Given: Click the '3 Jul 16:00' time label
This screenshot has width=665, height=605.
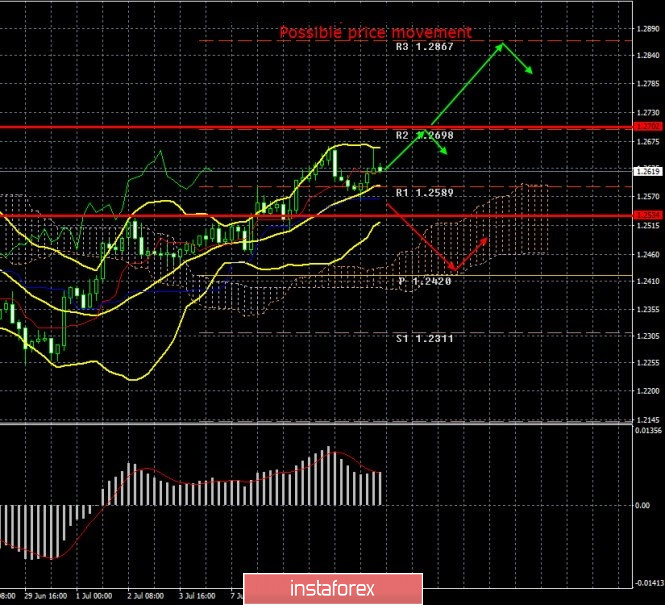Looking at the screenshot, I should (197, 596).
